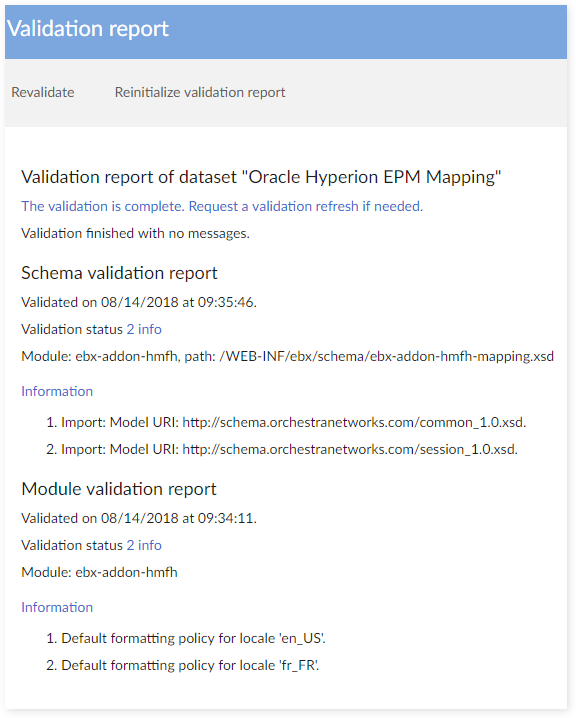Screen dimensions: 576x718
Task: Click the Revalidate button
Action: (x=43, y=92)
